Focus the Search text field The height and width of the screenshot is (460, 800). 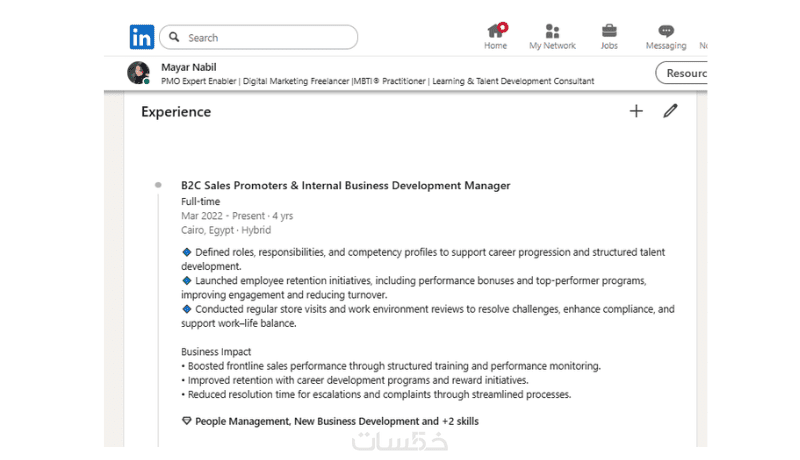coord(265,38)
